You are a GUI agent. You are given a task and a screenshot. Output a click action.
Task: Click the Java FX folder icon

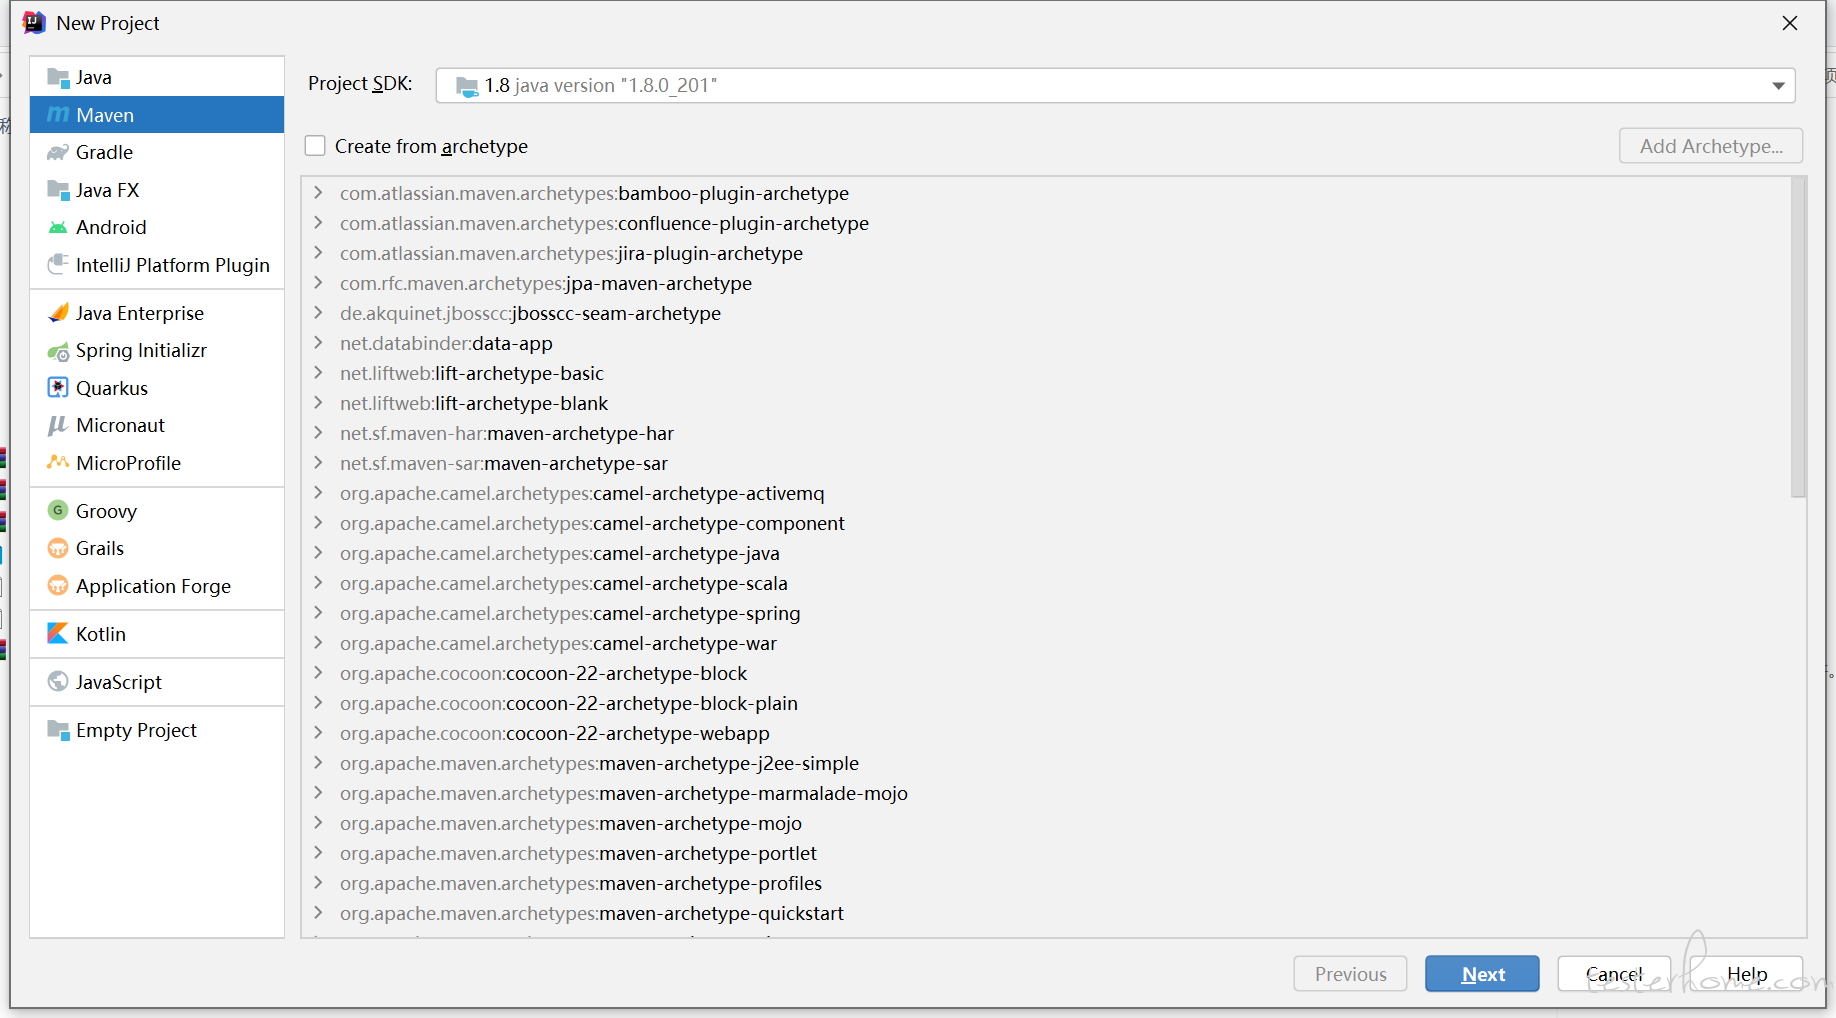(58, 190)
